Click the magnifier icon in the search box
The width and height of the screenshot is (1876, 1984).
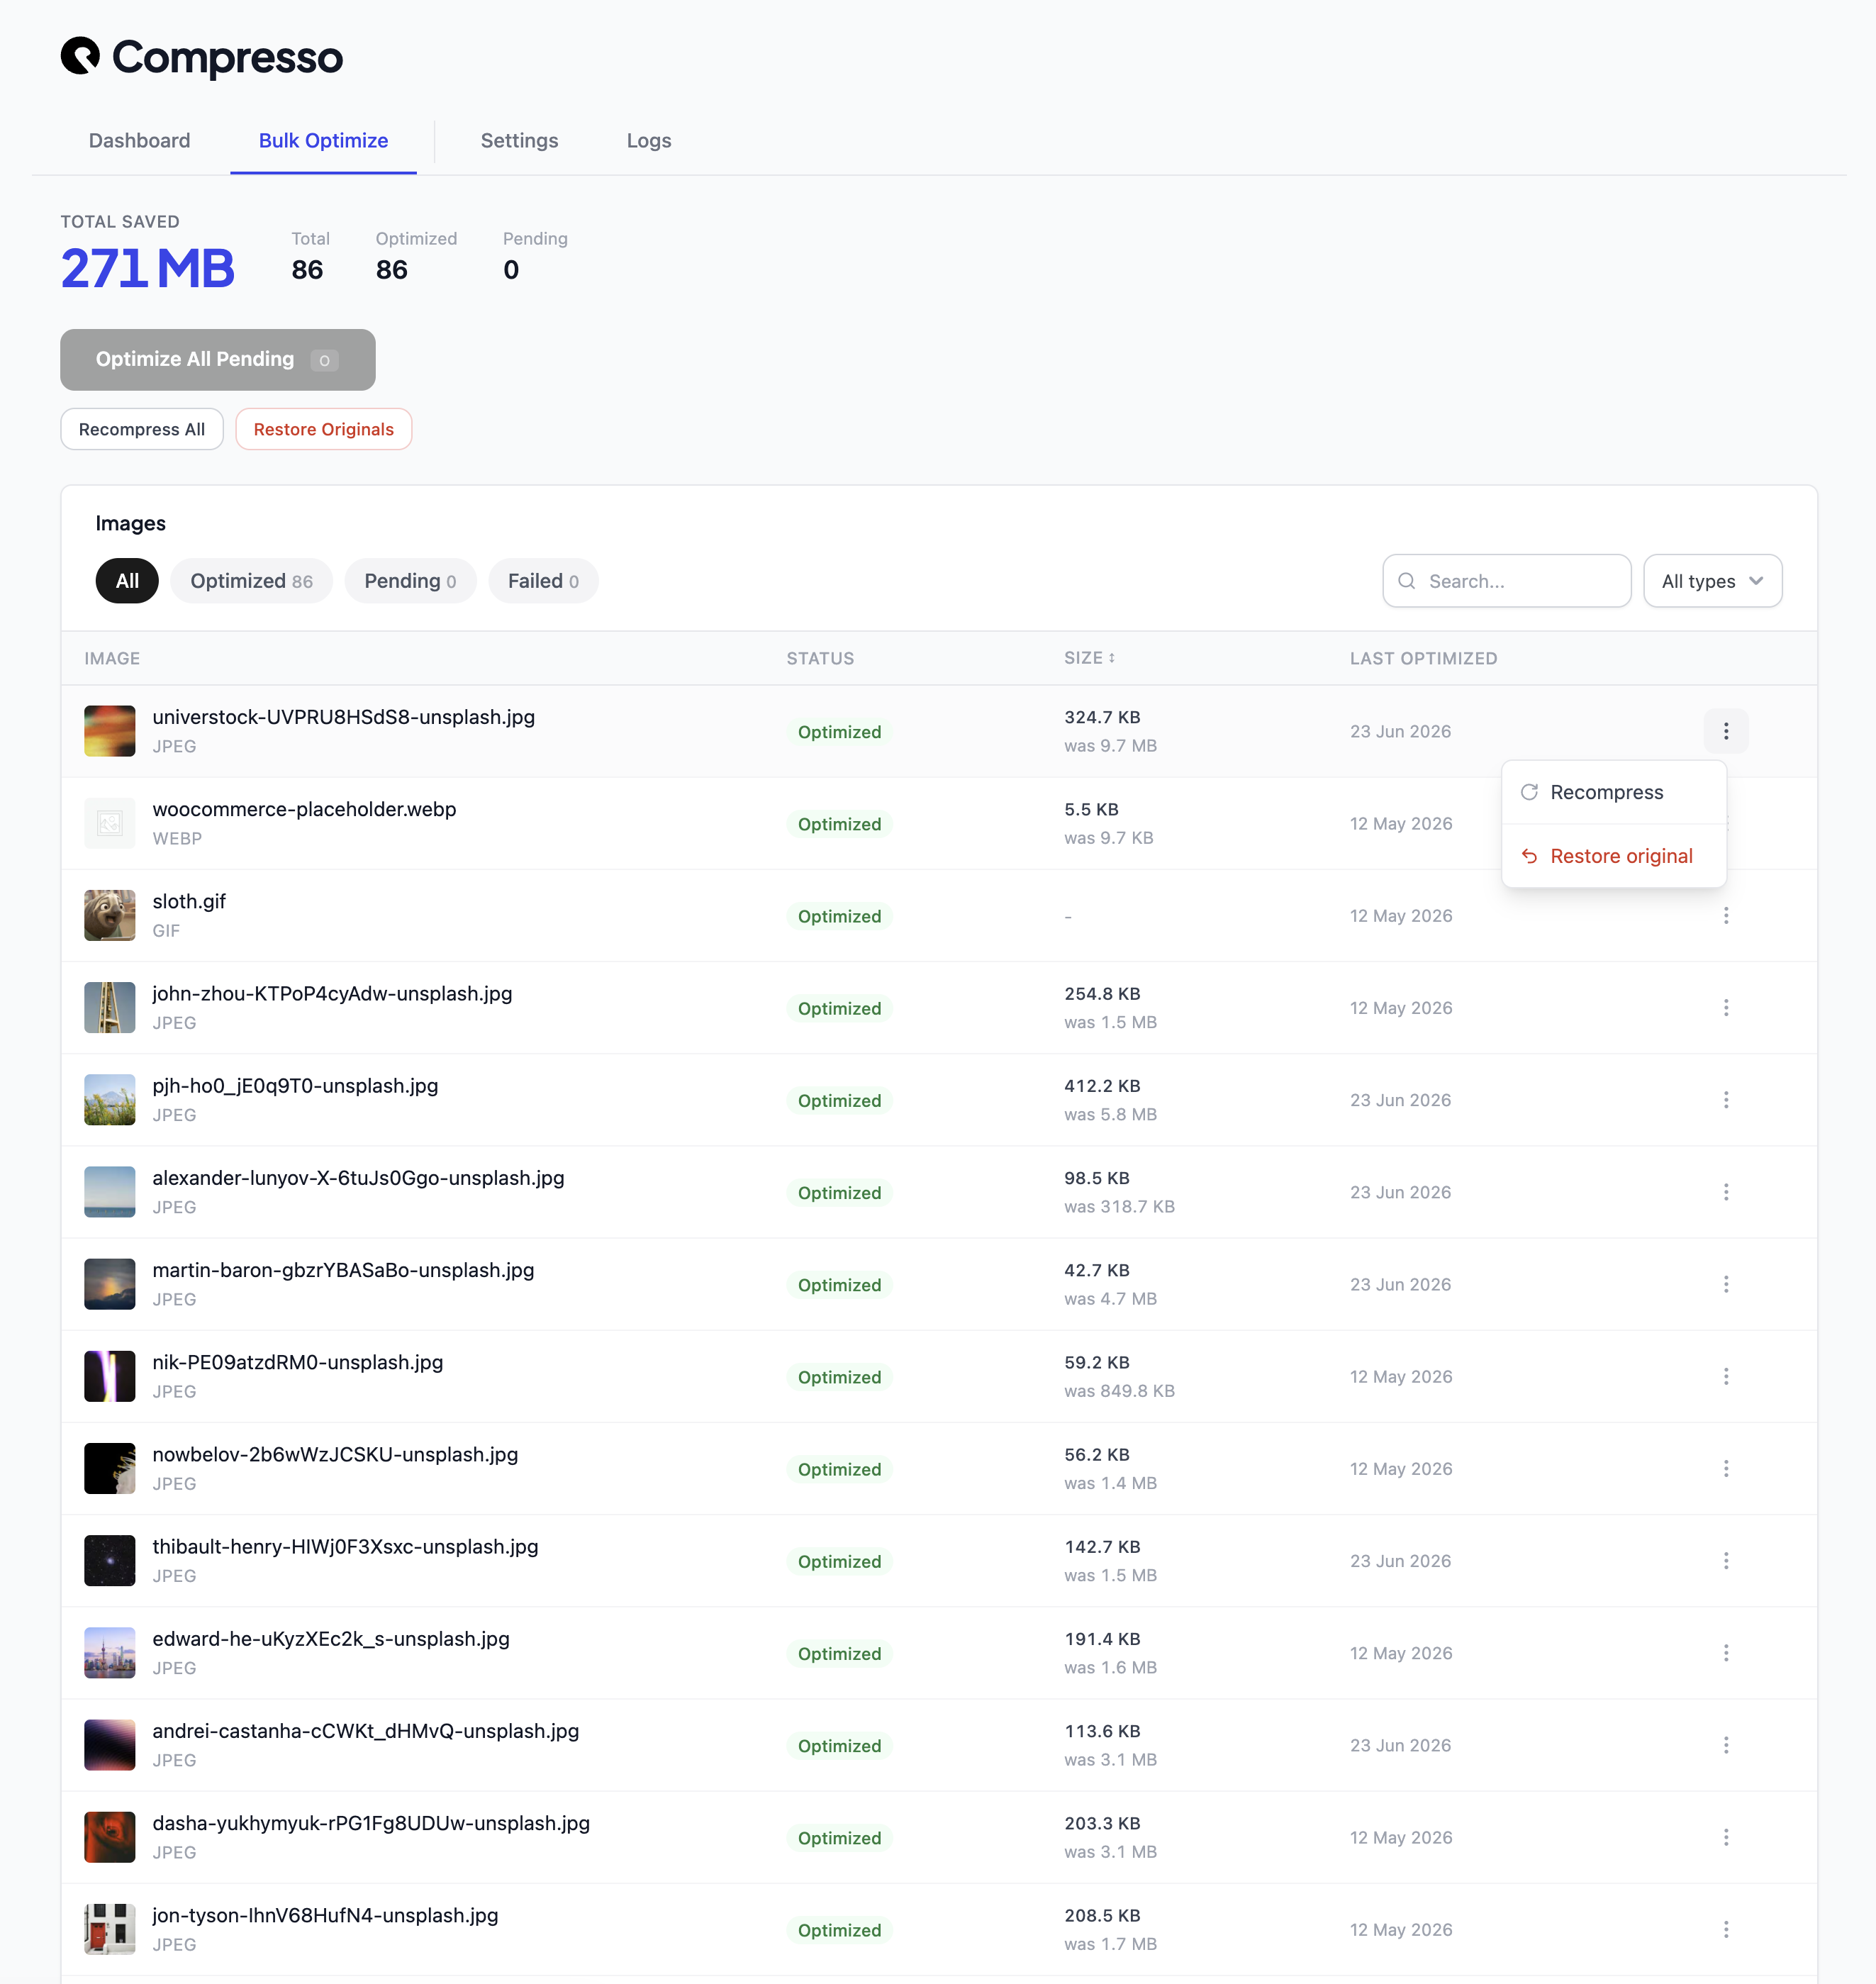click(1406, 580)
